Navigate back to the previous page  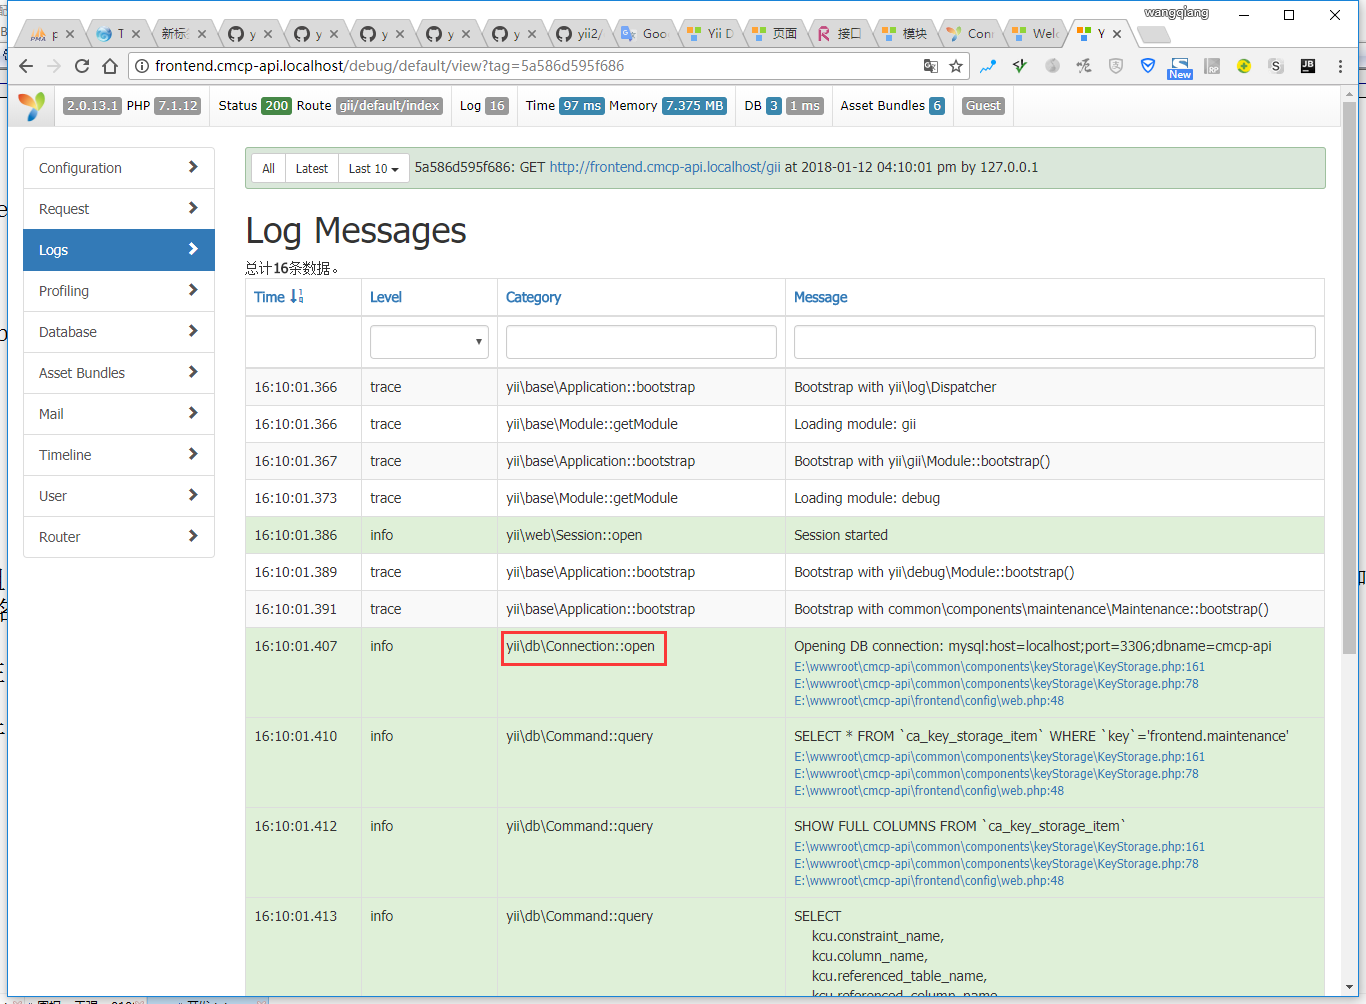(x=26, y=66)
